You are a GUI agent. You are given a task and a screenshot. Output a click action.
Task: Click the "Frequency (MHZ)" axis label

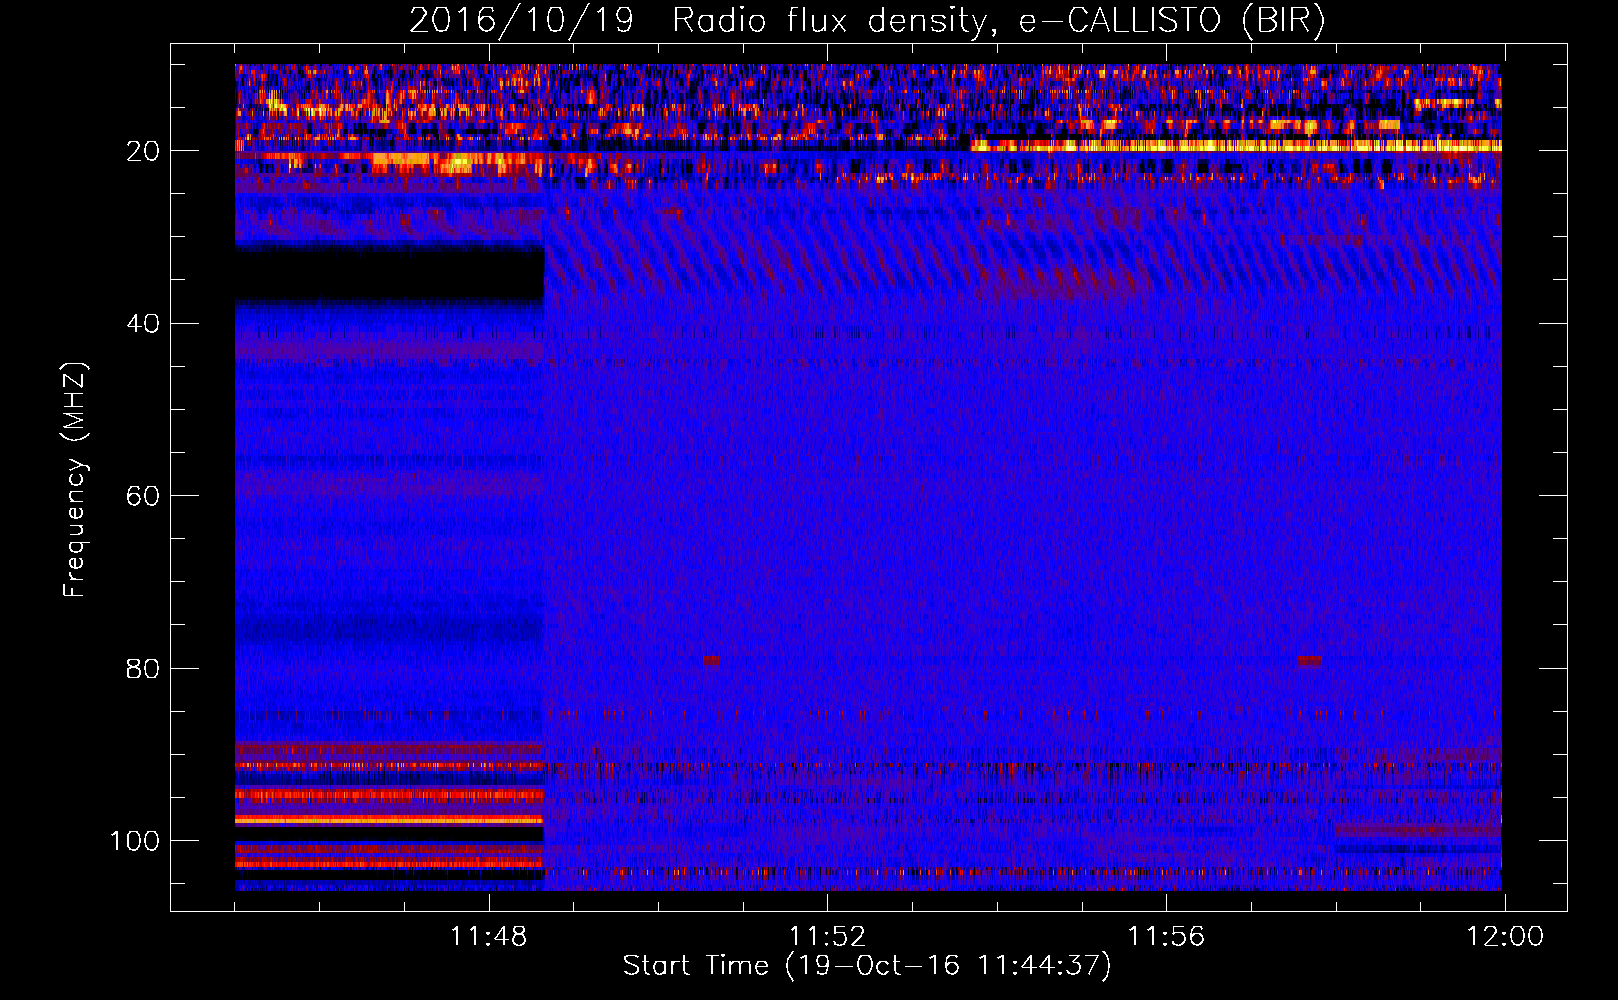[75, 479]
